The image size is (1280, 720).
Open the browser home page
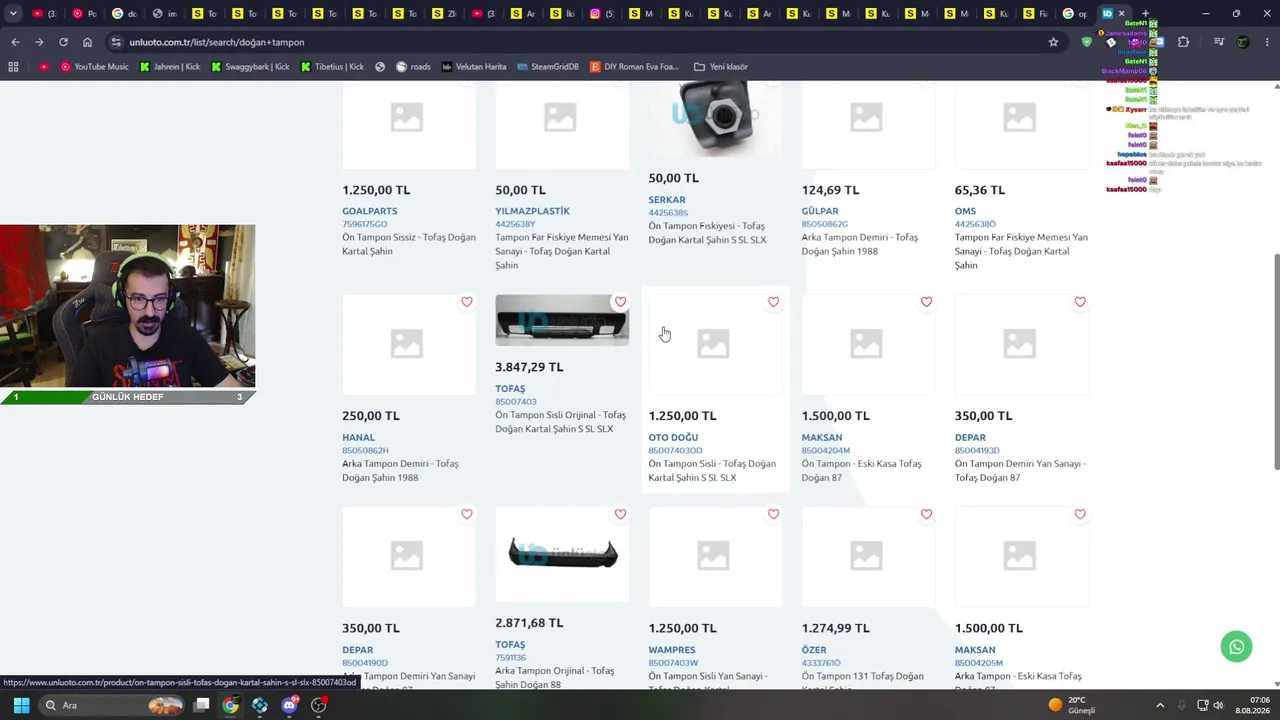click(87, 42)
